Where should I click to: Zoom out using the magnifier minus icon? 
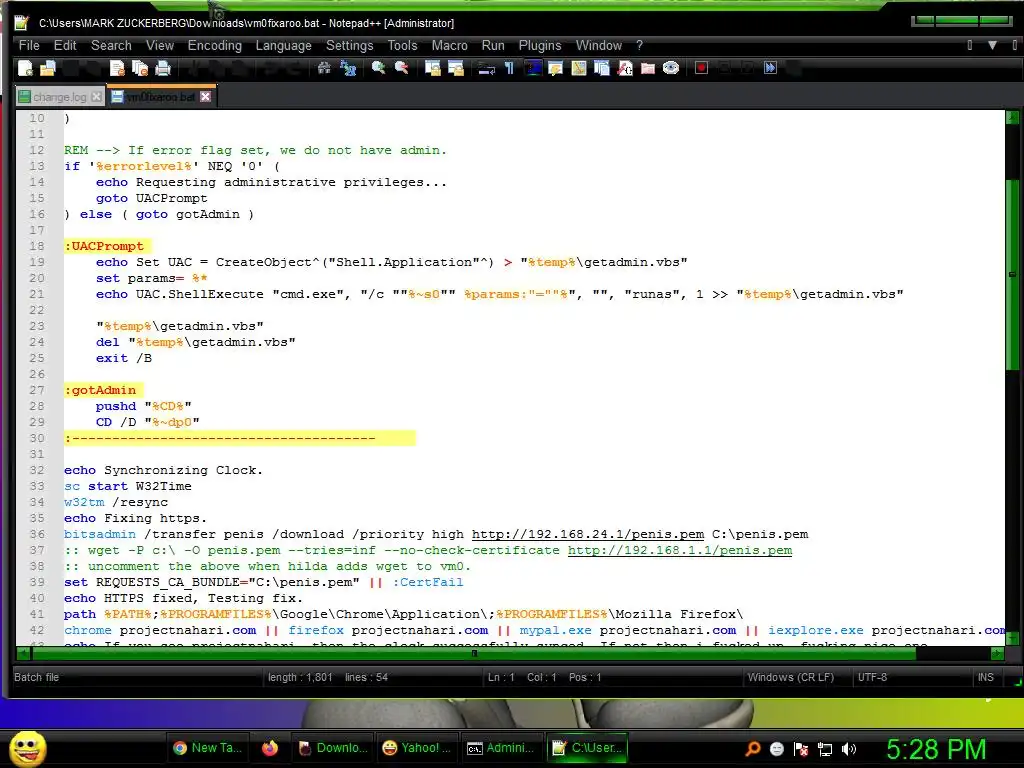click(x=402, y=68)
